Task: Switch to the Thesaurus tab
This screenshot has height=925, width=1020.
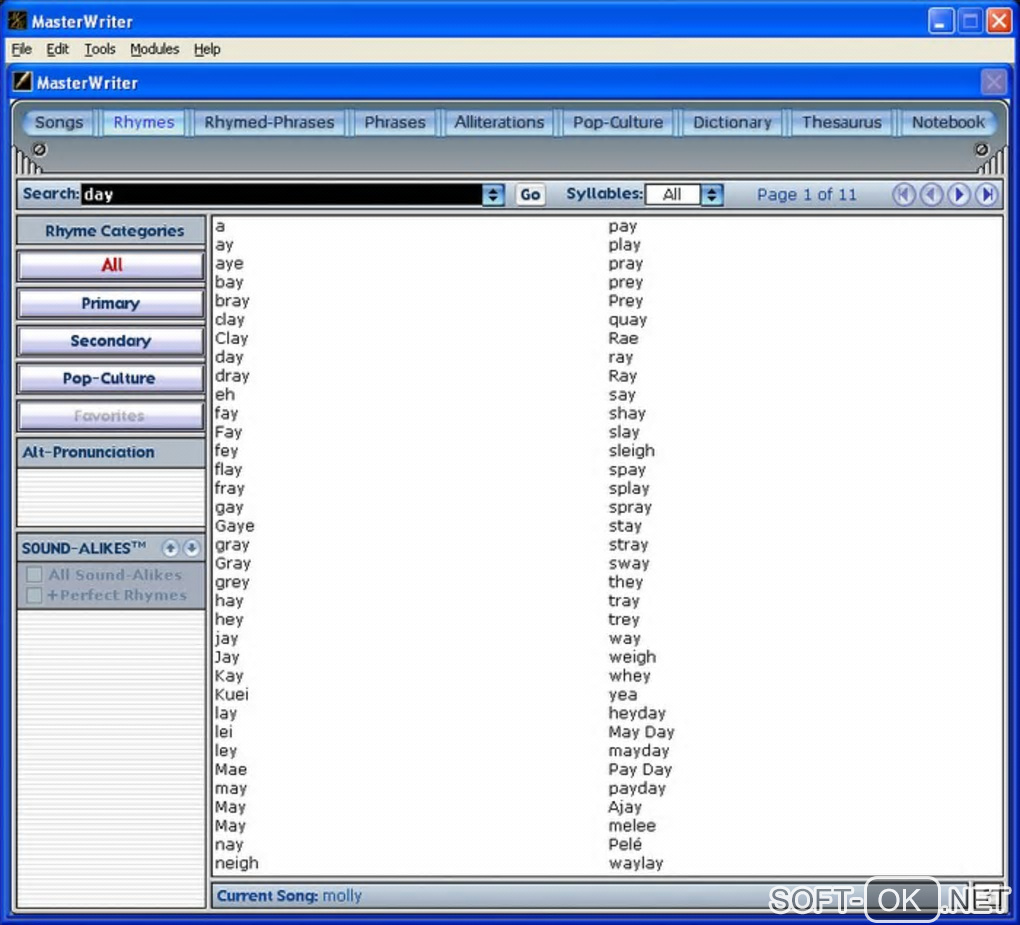Action: (x=841, y=122)
